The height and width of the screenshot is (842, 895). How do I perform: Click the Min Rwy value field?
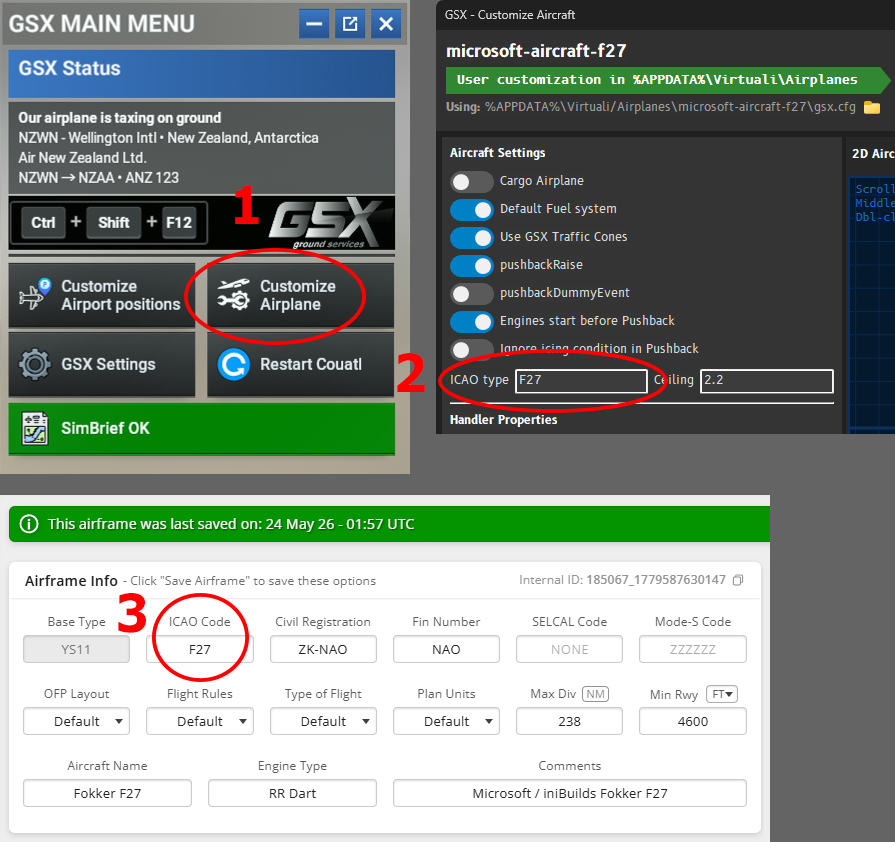click(693, 722)
